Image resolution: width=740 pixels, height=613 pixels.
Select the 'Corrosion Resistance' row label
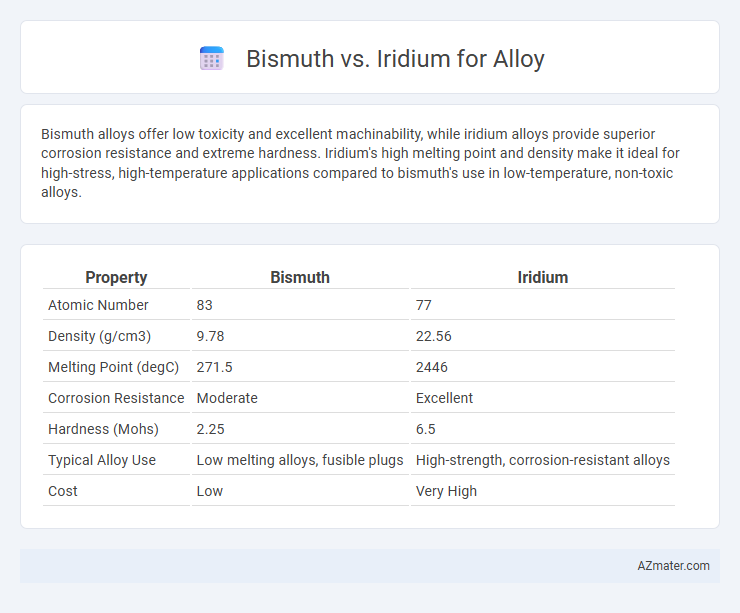[x=116, y=398]
